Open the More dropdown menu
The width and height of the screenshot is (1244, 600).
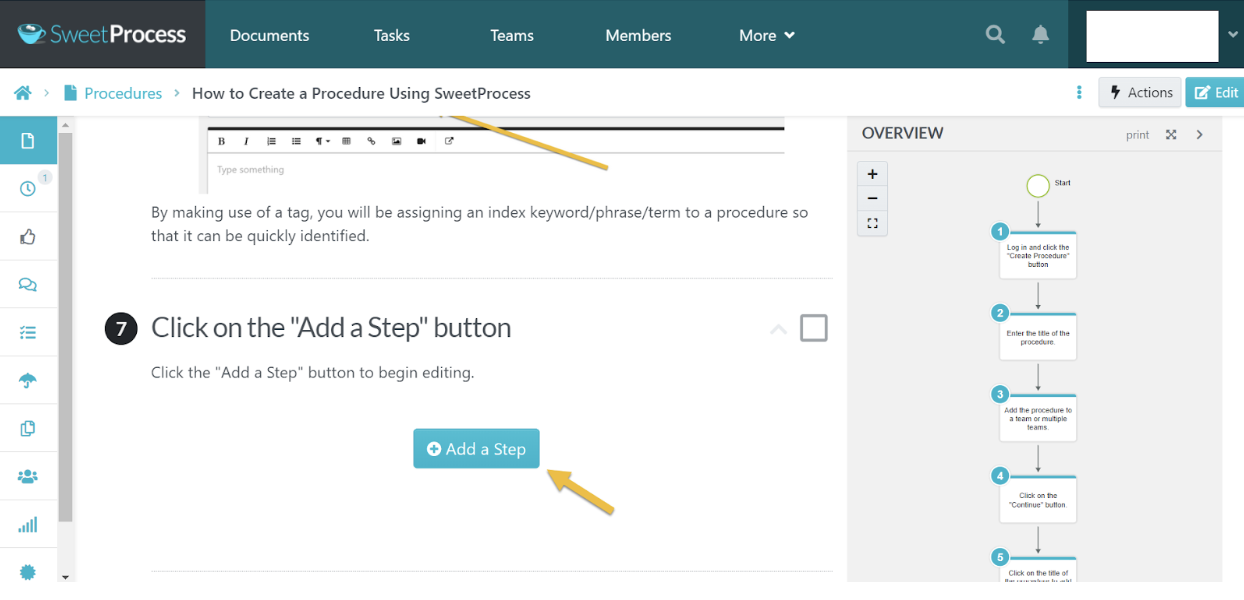pos(767,35)
